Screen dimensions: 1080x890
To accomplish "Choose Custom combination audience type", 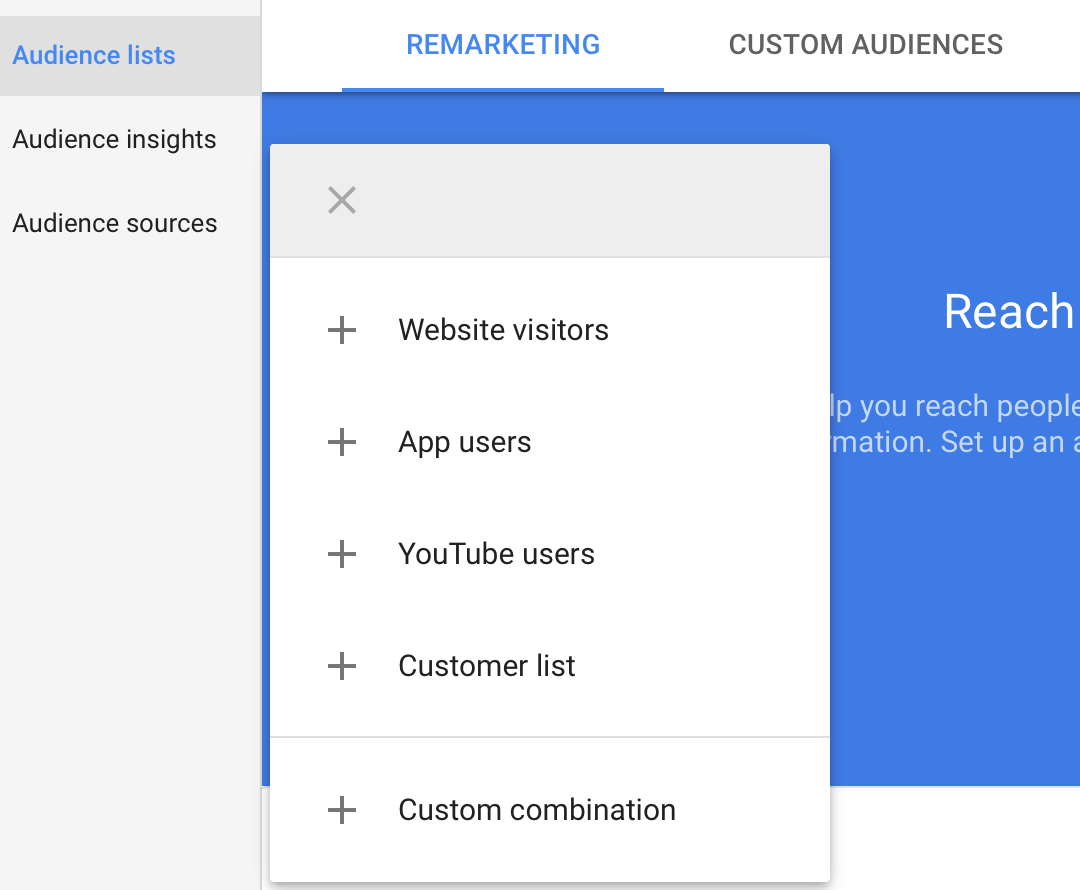I will [x=537, y=810].
